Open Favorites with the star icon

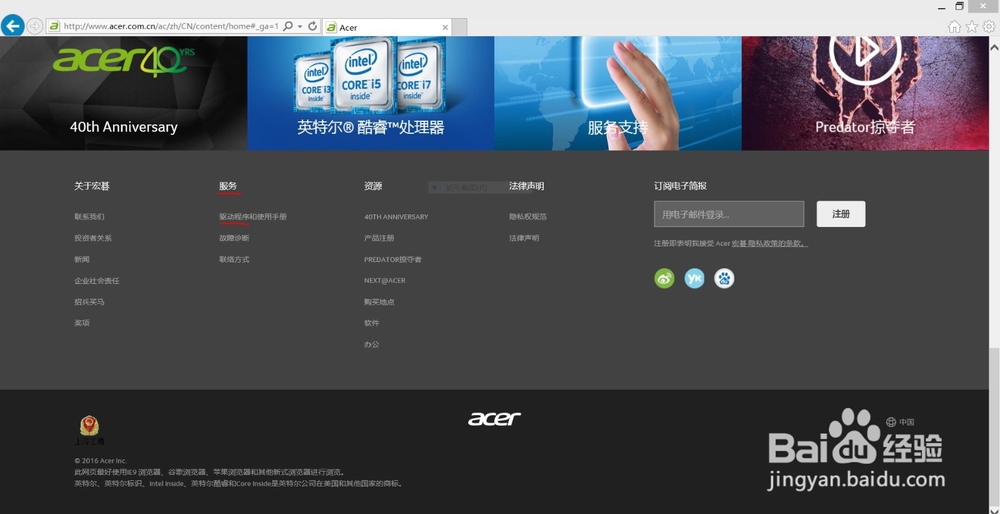[971, 26]
